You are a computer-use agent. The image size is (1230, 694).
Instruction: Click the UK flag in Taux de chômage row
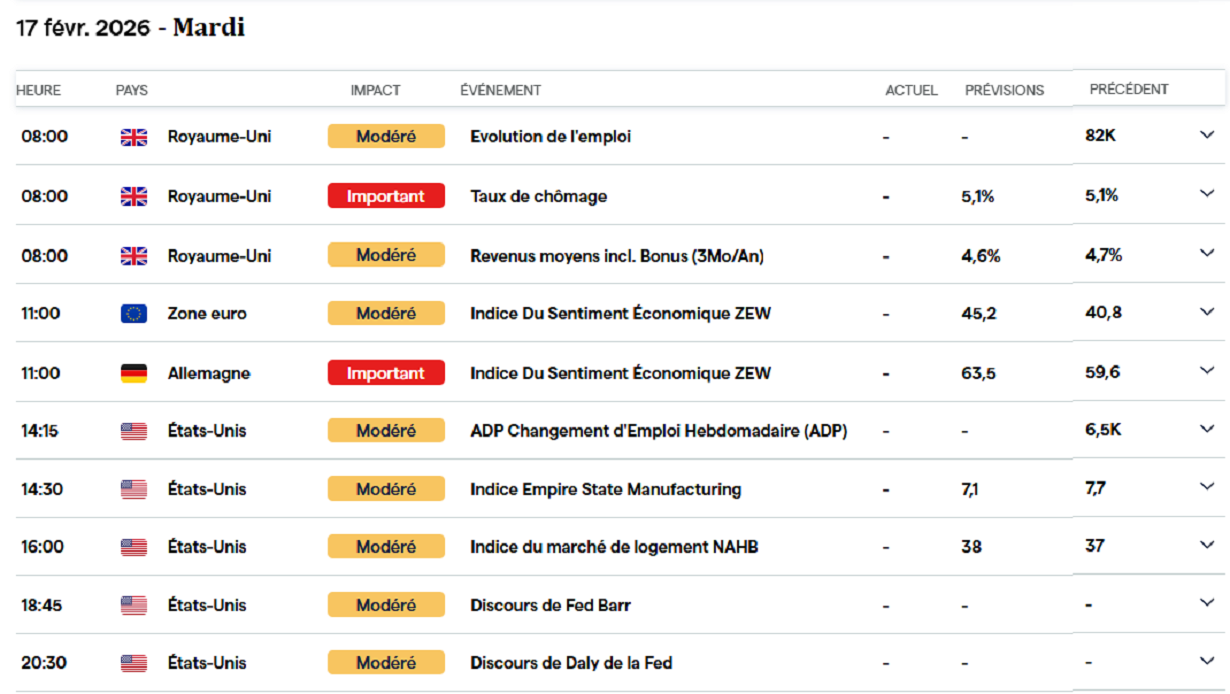(x=133, y=196)
